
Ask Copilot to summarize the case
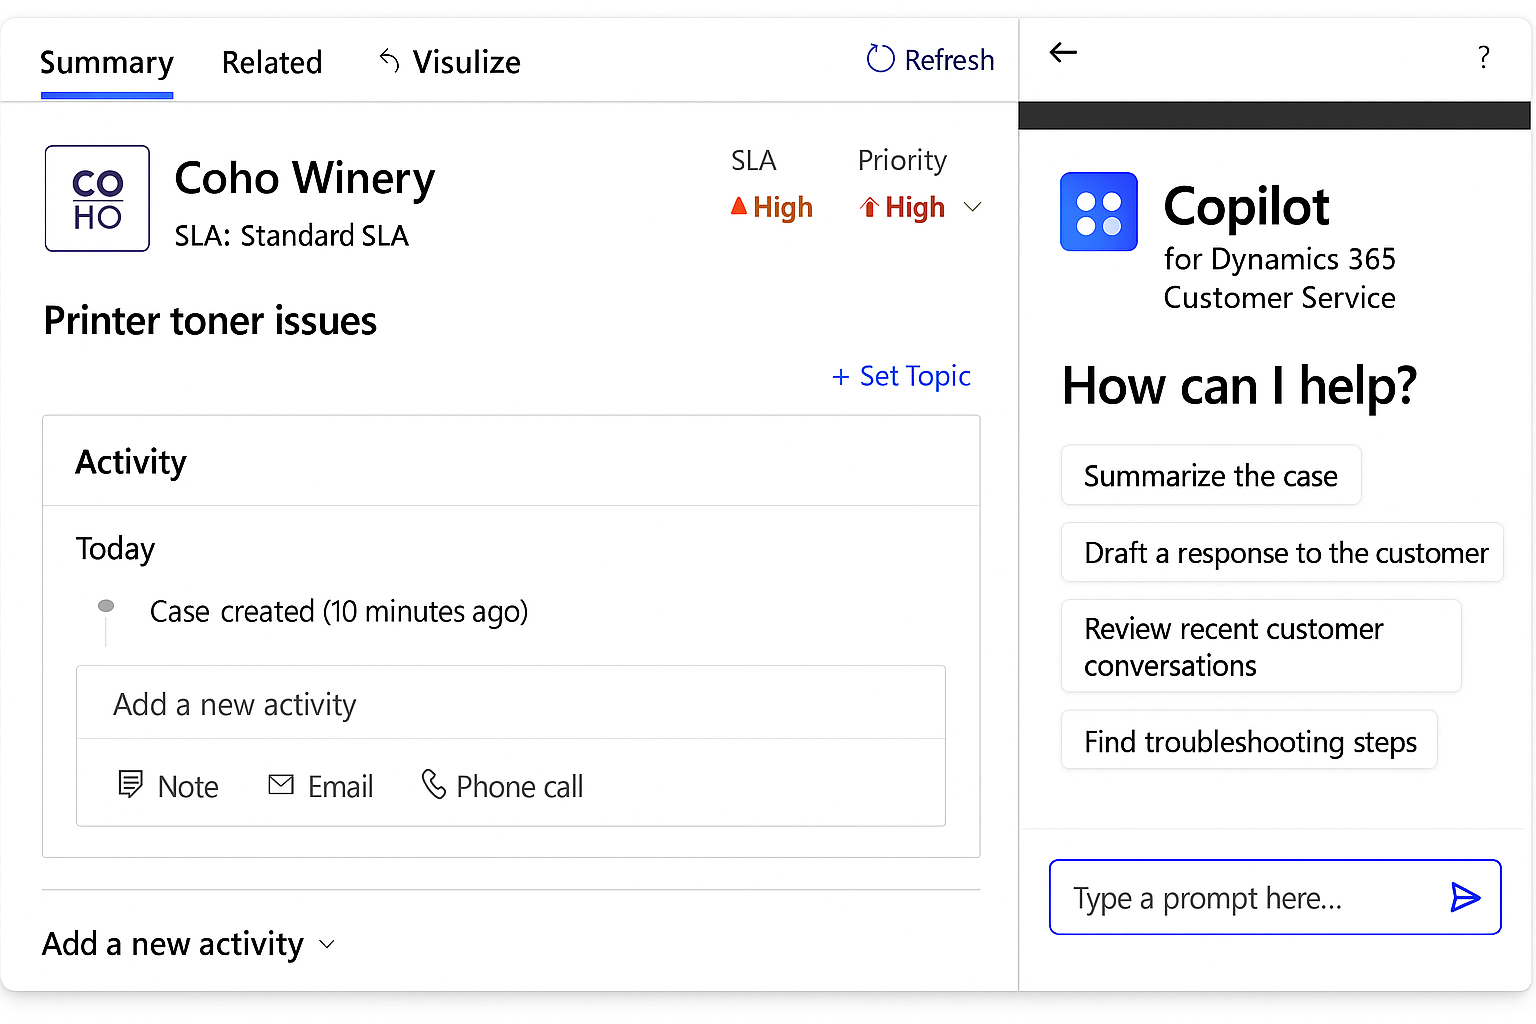(1210, 475)
